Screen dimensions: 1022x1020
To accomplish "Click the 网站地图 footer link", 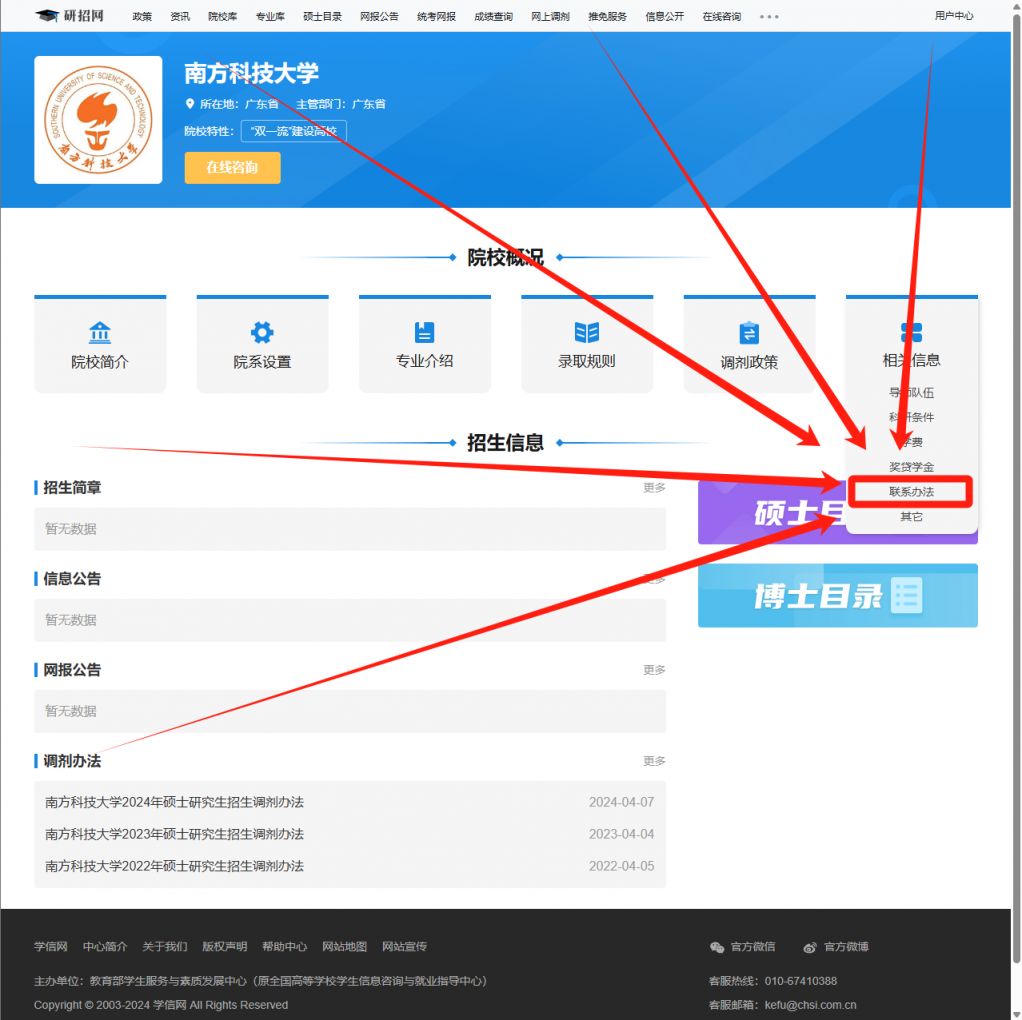I will point(345,947).
